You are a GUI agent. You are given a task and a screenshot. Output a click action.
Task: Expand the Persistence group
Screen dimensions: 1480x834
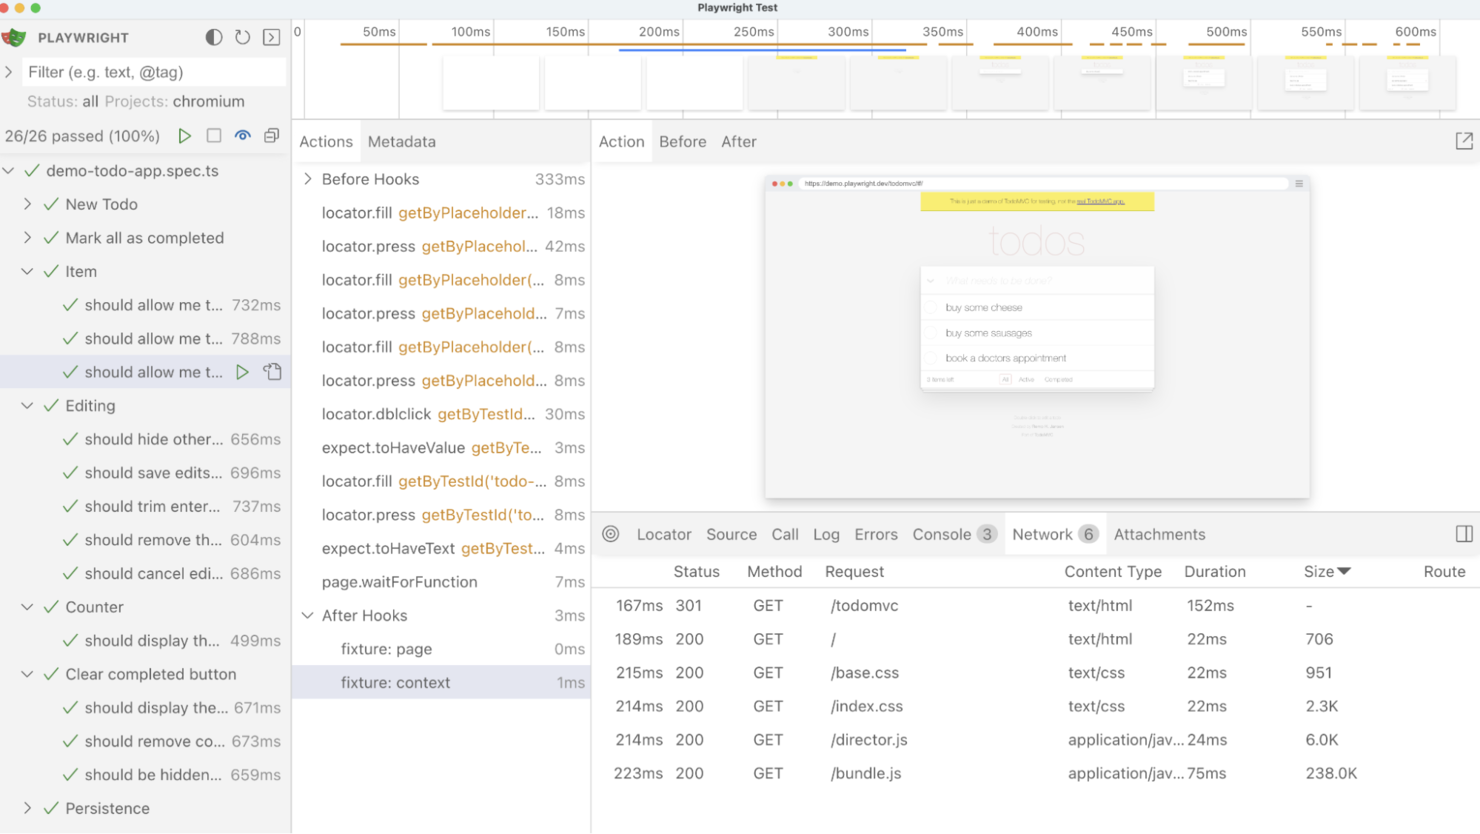[x=28, y=808]
